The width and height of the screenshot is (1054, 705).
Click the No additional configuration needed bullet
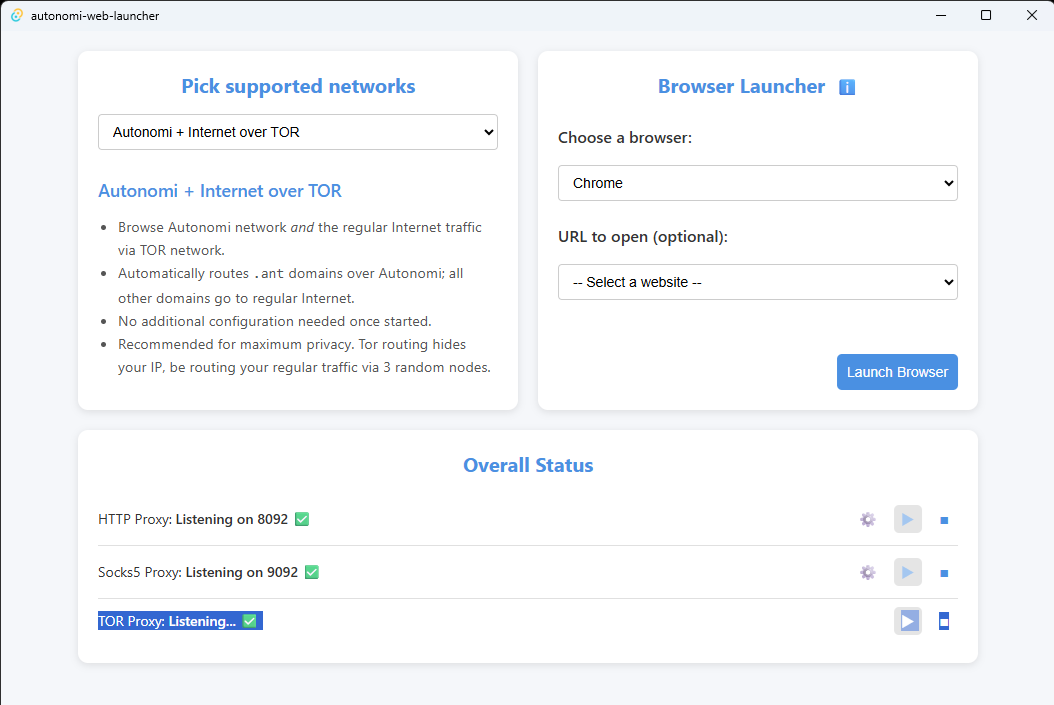click(274, 322)
